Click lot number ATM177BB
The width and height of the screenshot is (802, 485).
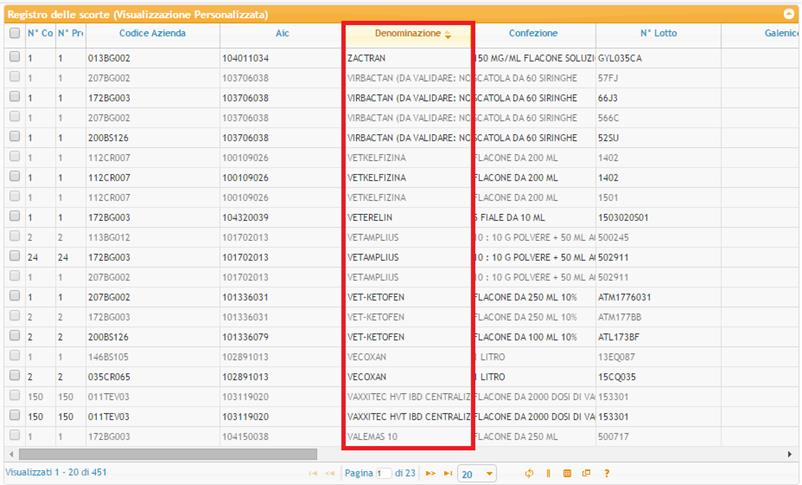click(x=619, y=317)
